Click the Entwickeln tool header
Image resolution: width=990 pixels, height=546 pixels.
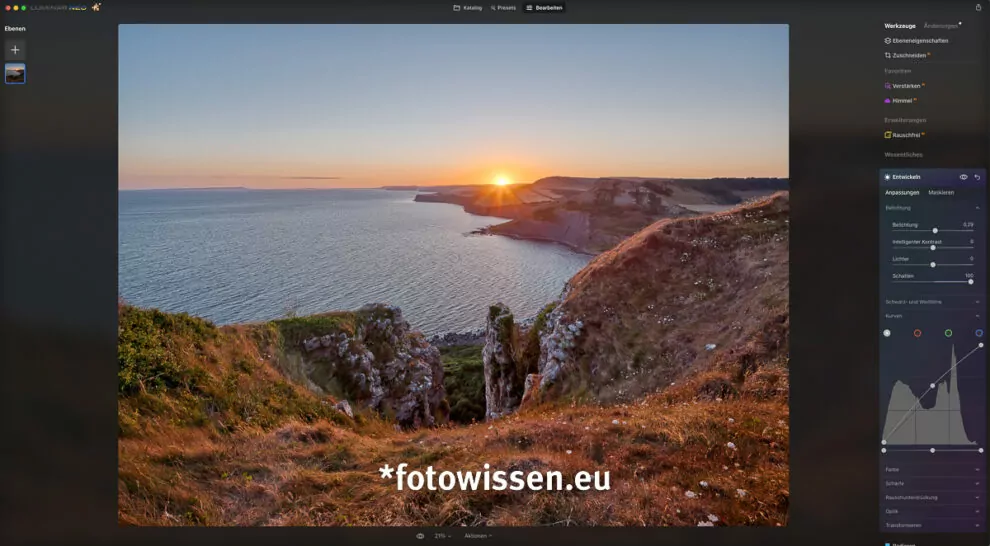(x=907, y=177)
